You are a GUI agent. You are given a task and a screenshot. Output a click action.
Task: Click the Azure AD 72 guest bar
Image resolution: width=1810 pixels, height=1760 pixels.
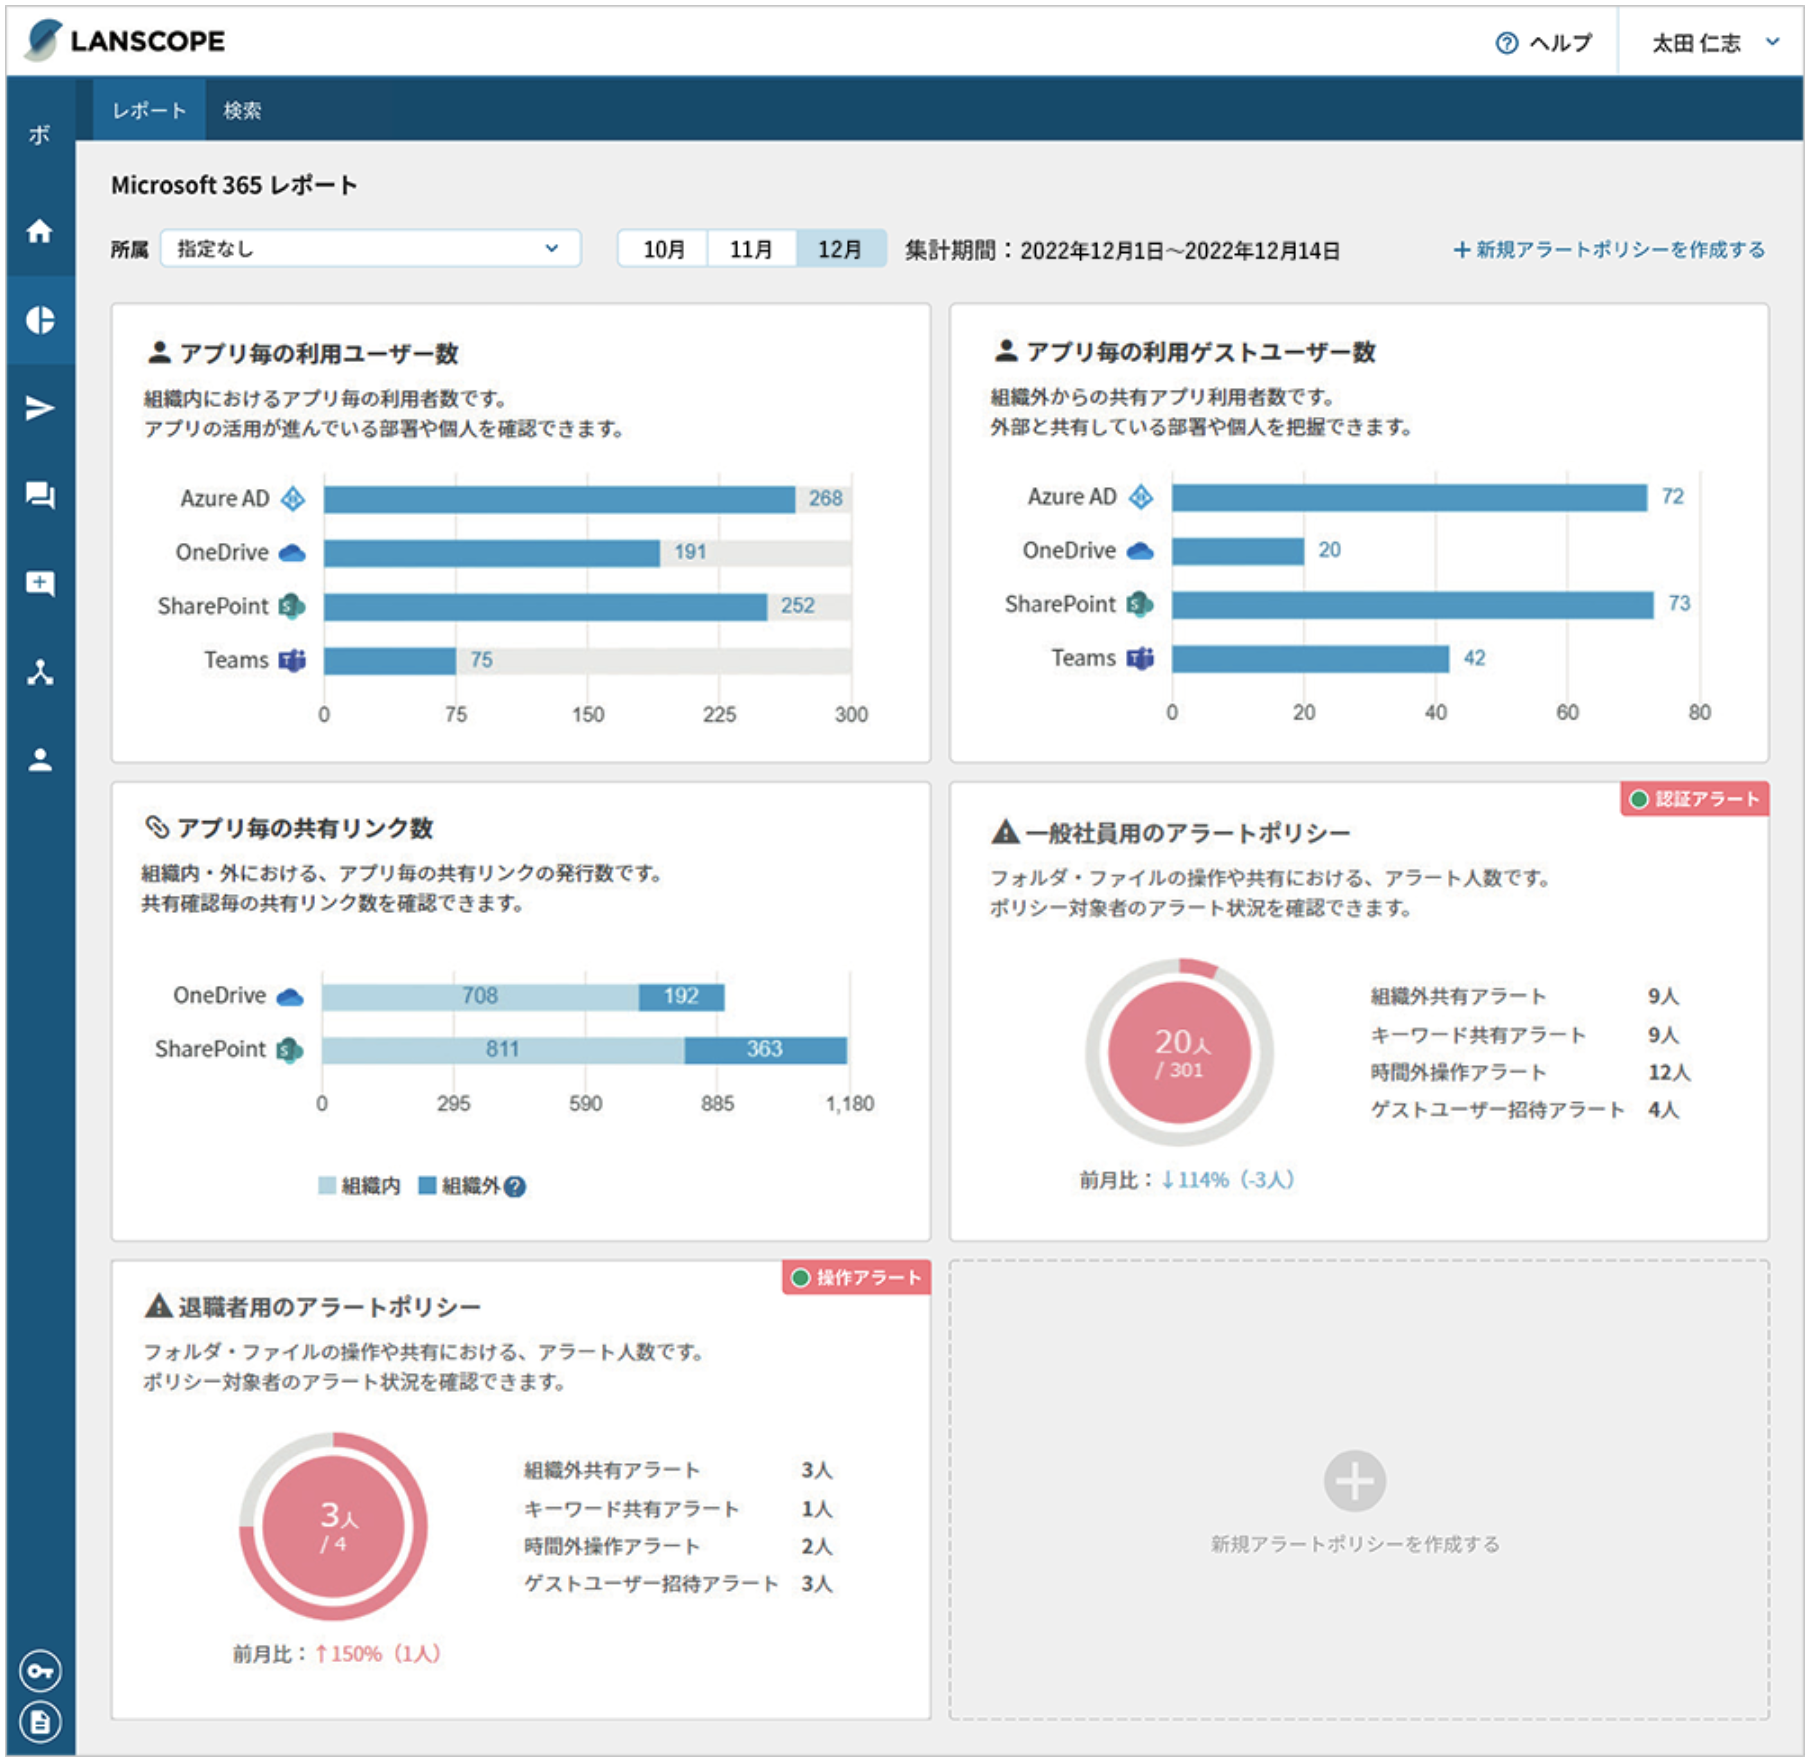pyautogui.click(x=1409, y=497)
